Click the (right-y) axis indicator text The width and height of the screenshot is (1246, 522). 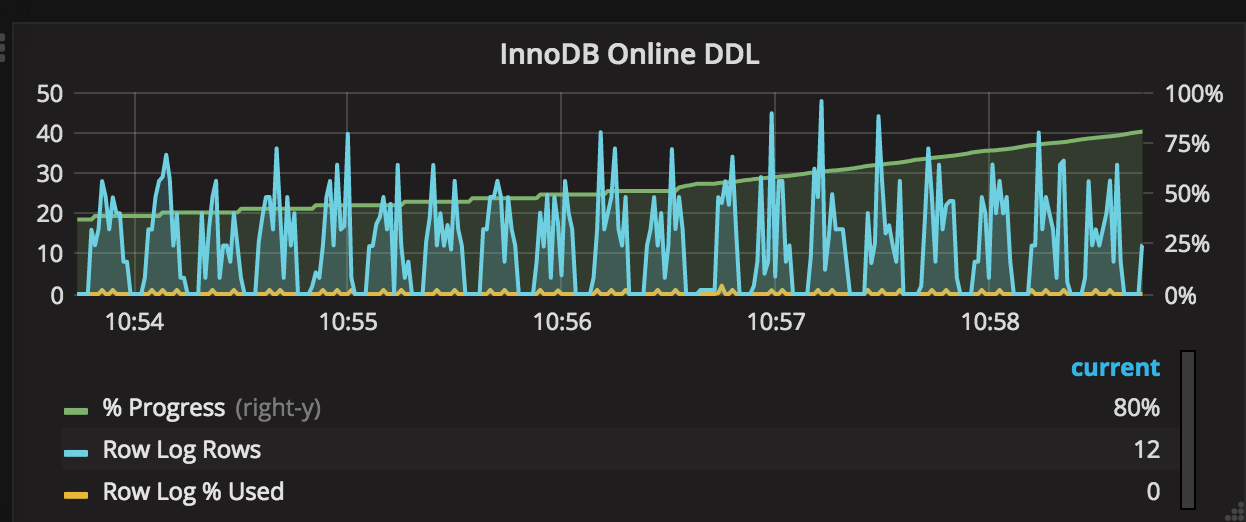[278, 408]
